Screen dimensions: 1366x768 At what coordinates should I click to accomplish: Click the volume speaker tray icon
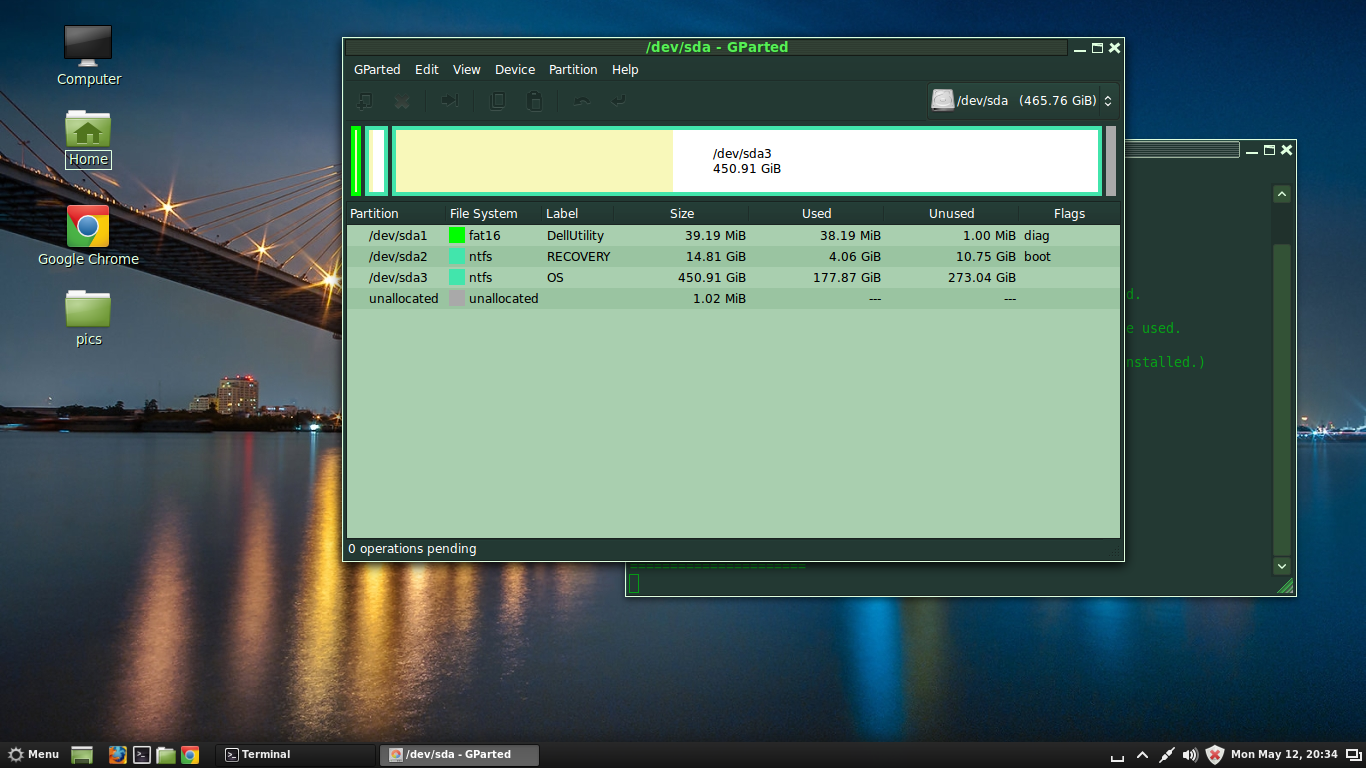[x=1190, y=755]
